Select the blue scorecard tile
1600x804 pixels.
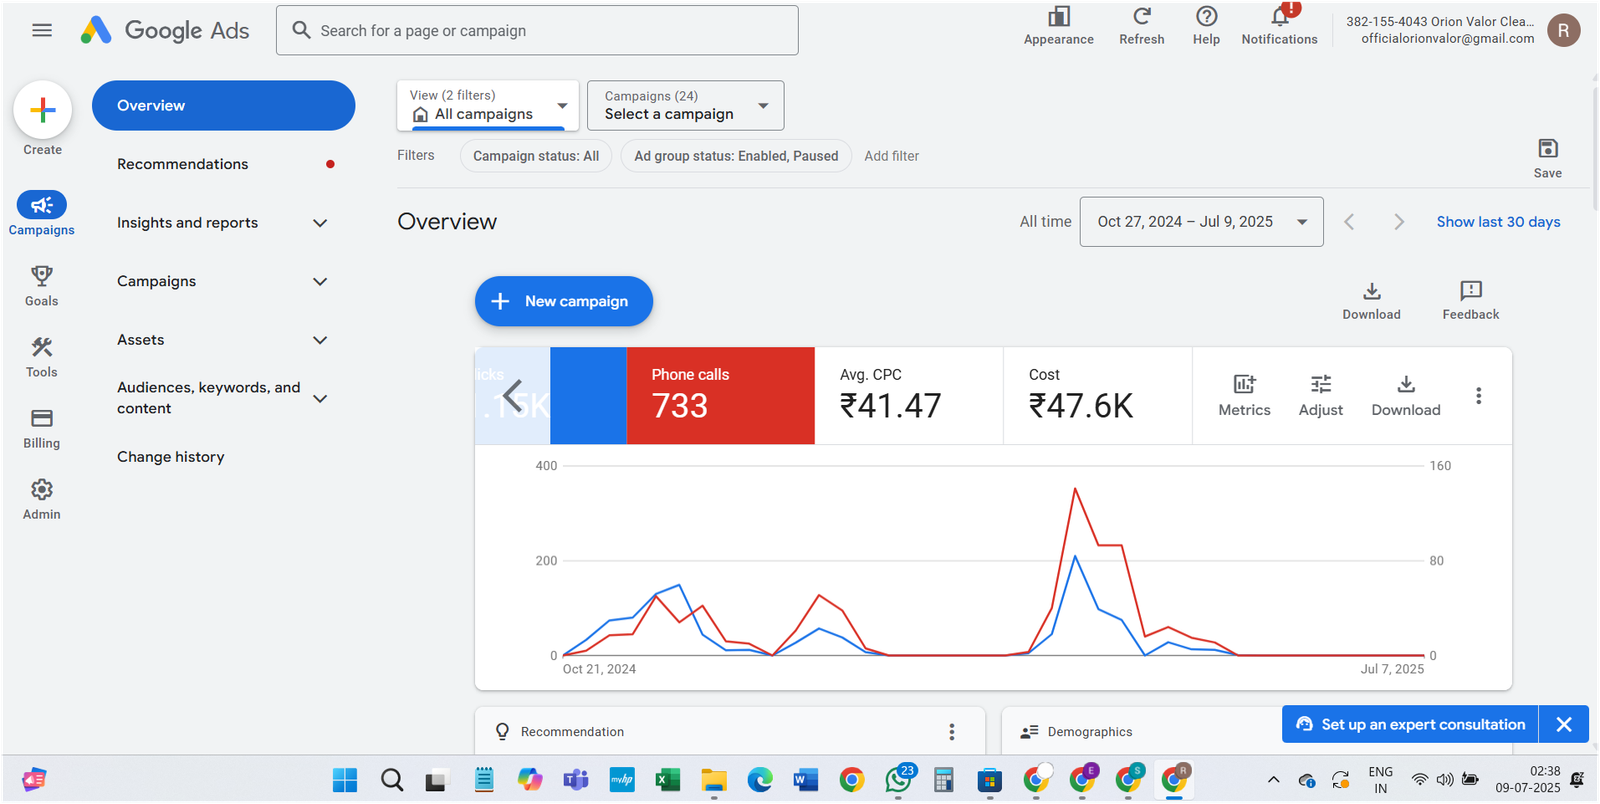(x=588, y=395)
